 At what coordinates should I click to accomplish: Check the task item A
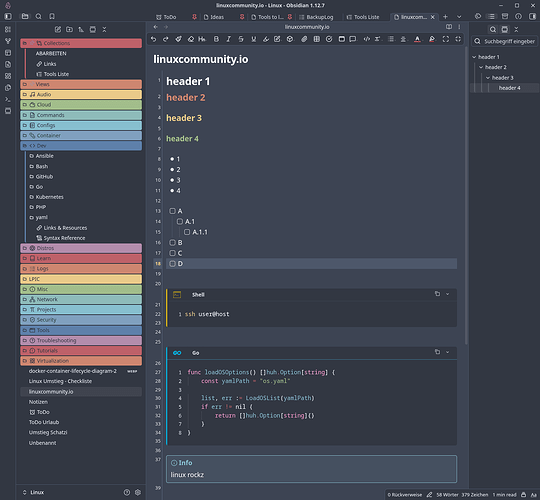point(173,211)
